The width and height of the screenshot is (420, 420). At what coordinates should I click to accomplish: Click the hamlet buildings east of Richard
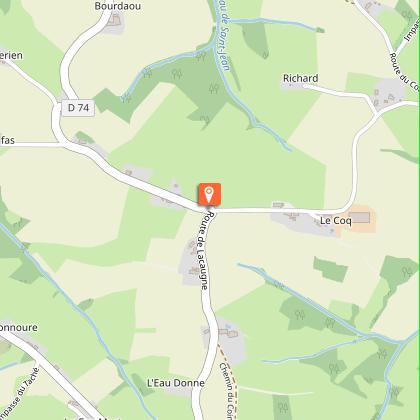click(389, 94)
